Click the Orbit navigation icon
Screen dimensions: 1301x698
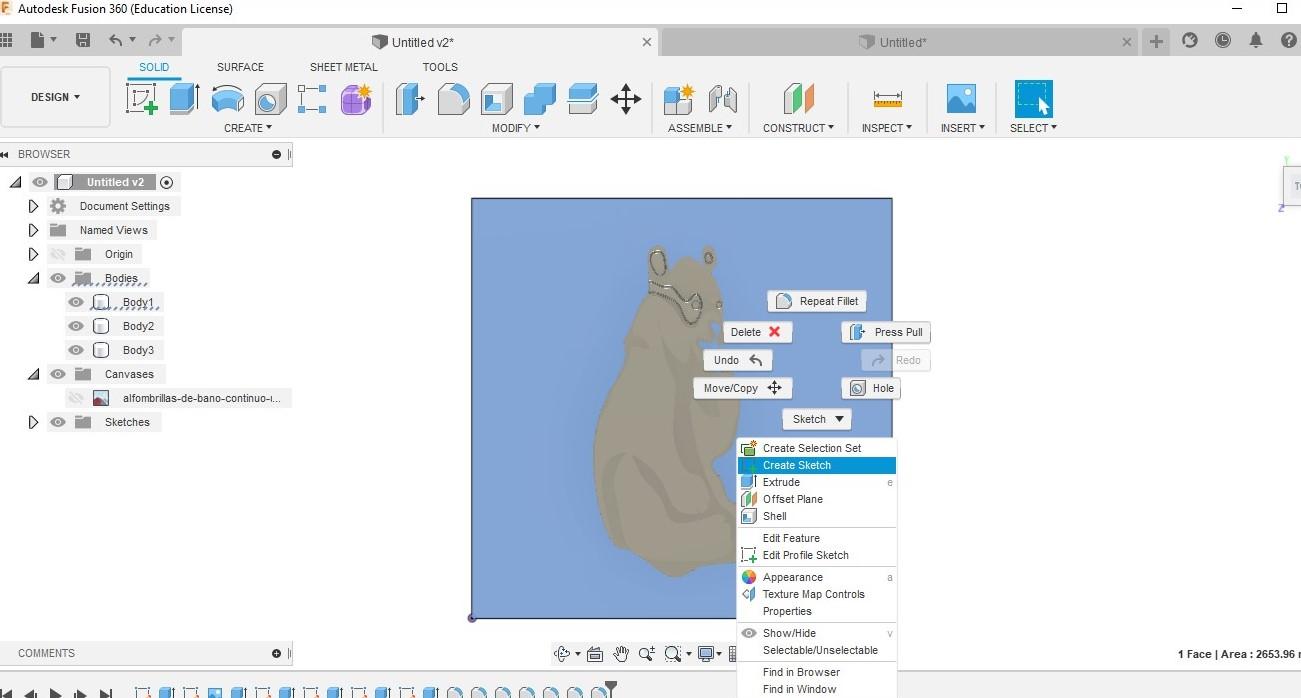[562, 654]
